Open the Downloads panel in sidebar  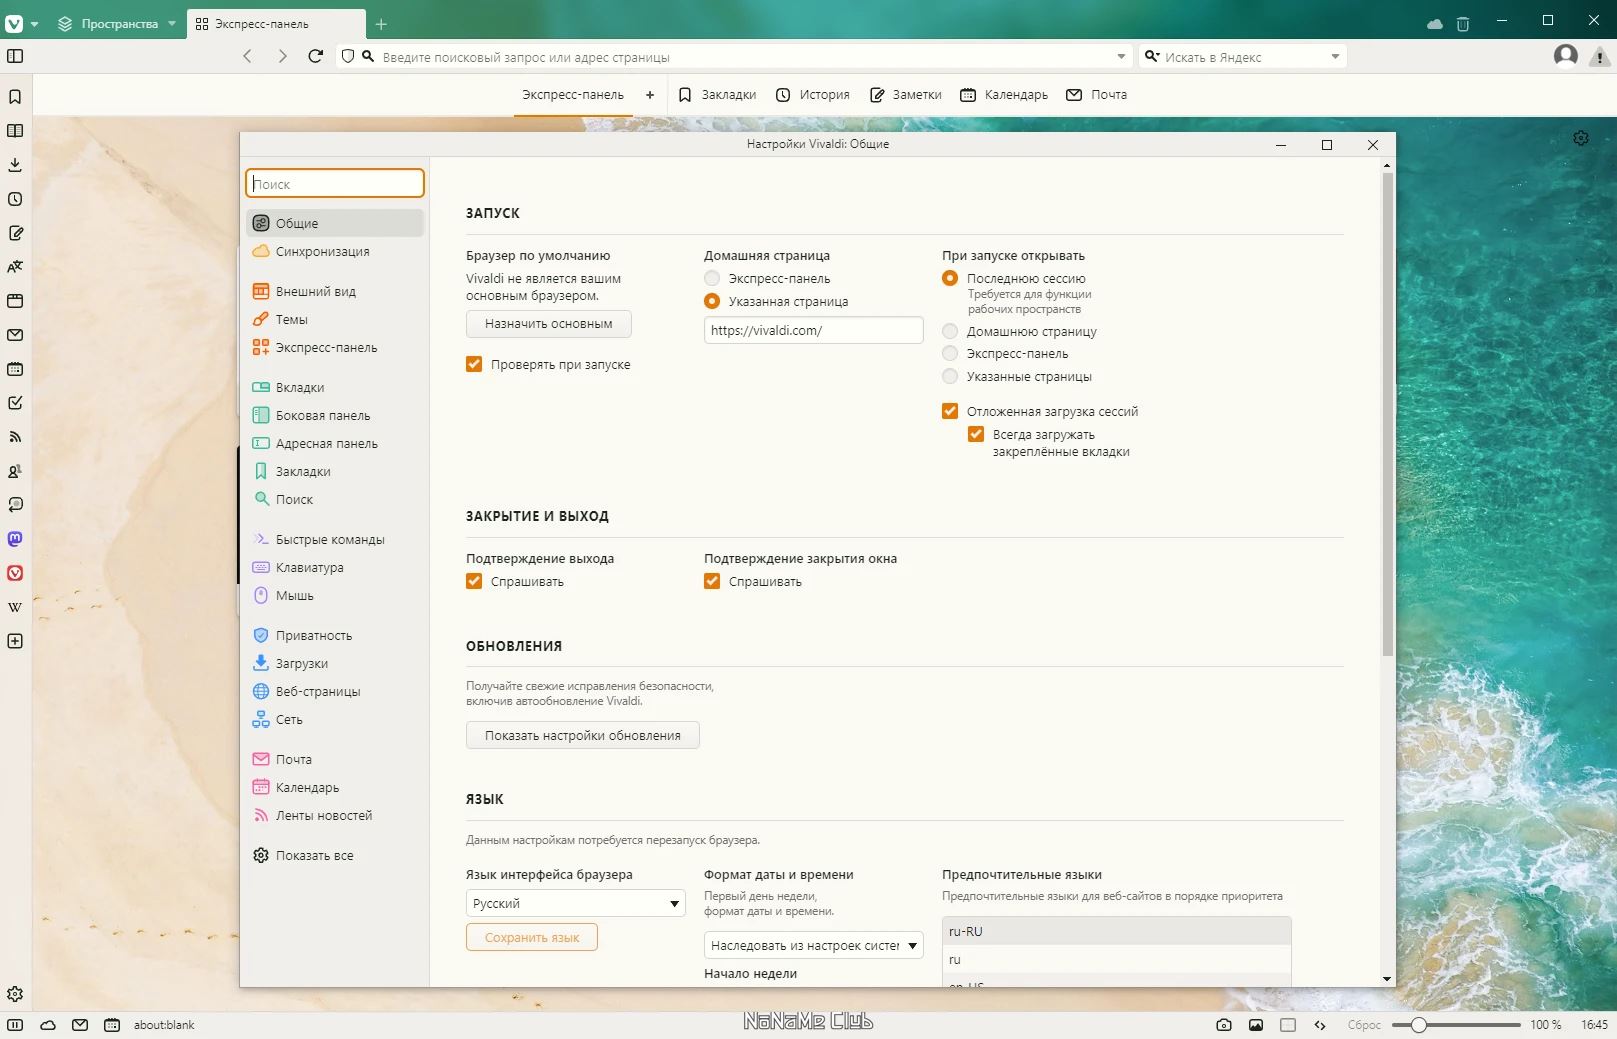tap(15, 165)
